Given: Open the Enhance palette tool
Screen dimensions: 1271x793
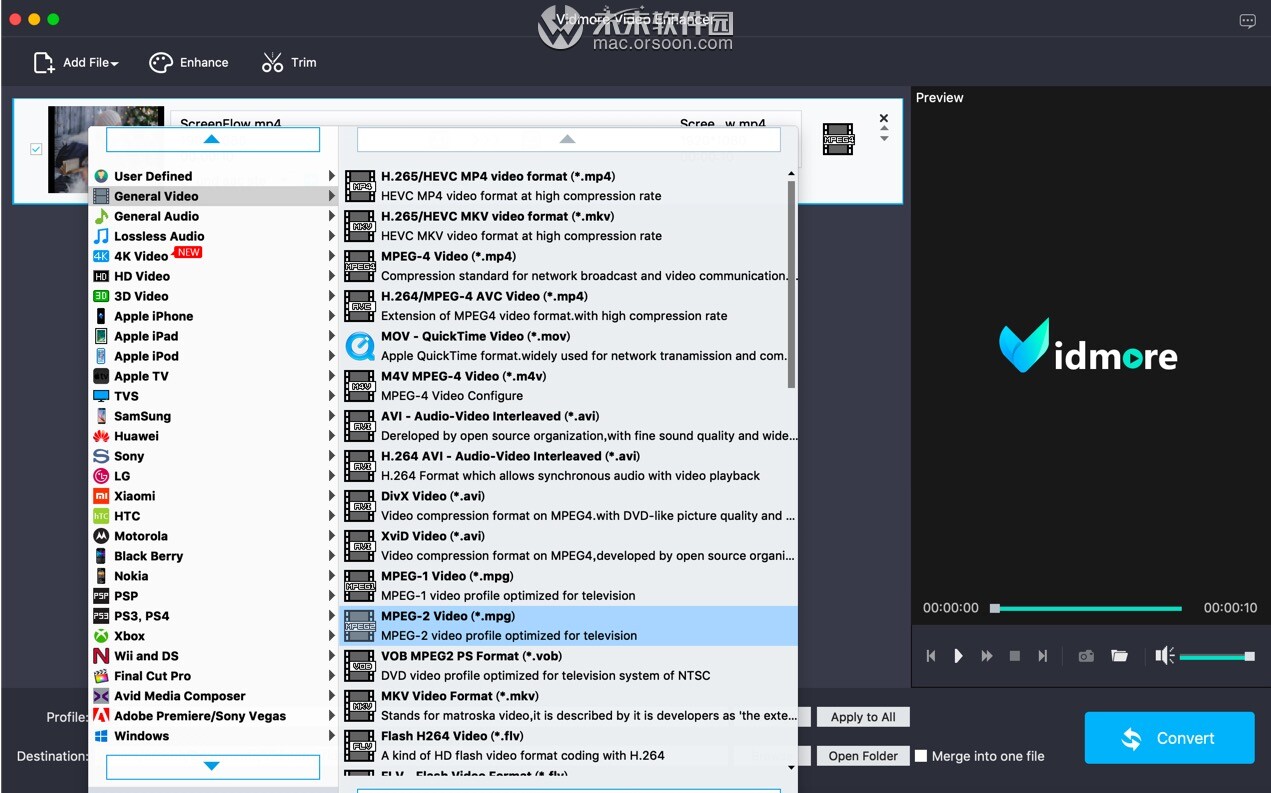Looking at the screenshot, I should coord(161,63).
